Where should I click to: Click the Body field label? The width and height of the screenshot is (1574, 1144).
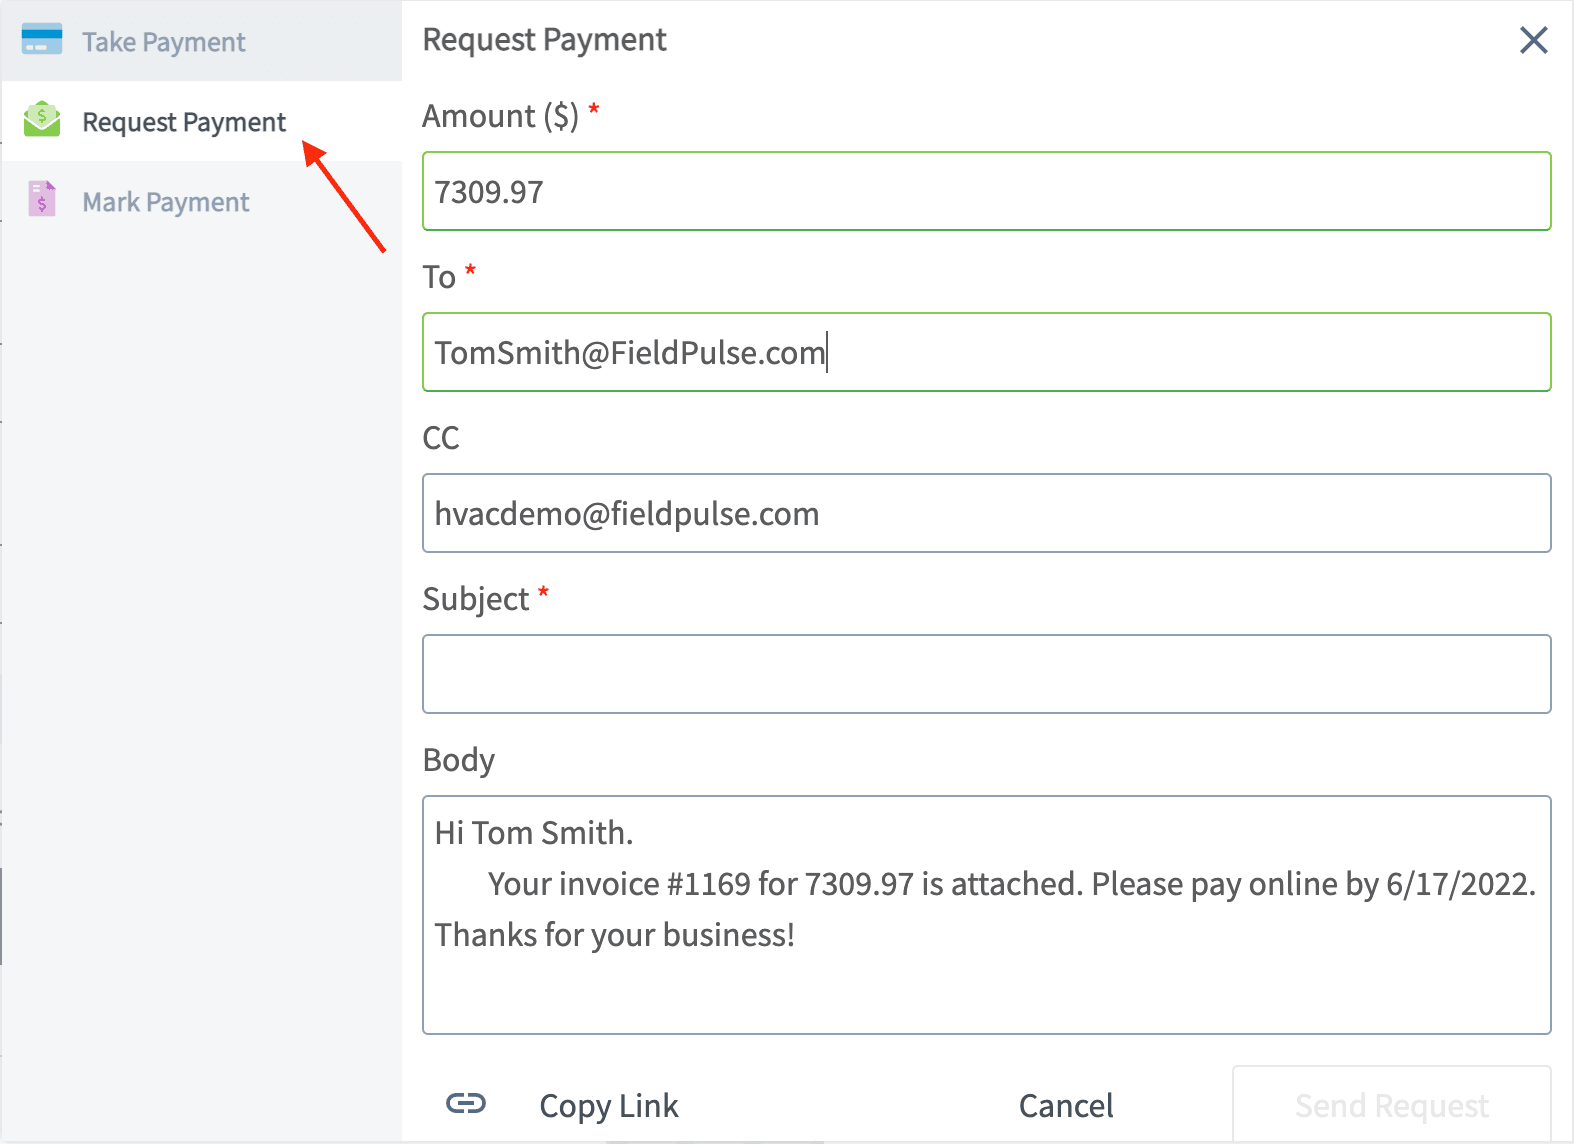point(459,760)
